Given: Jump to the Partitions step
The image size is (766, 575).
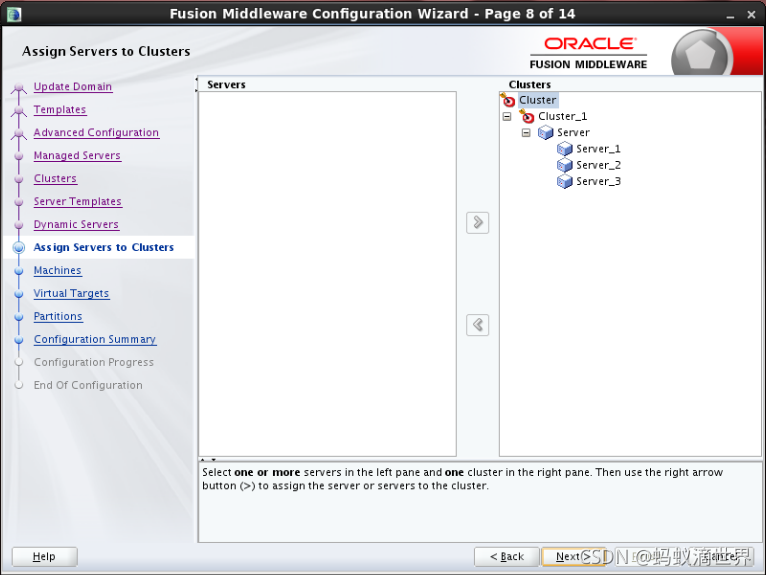Looking at the screenshot, I should 58,316.
